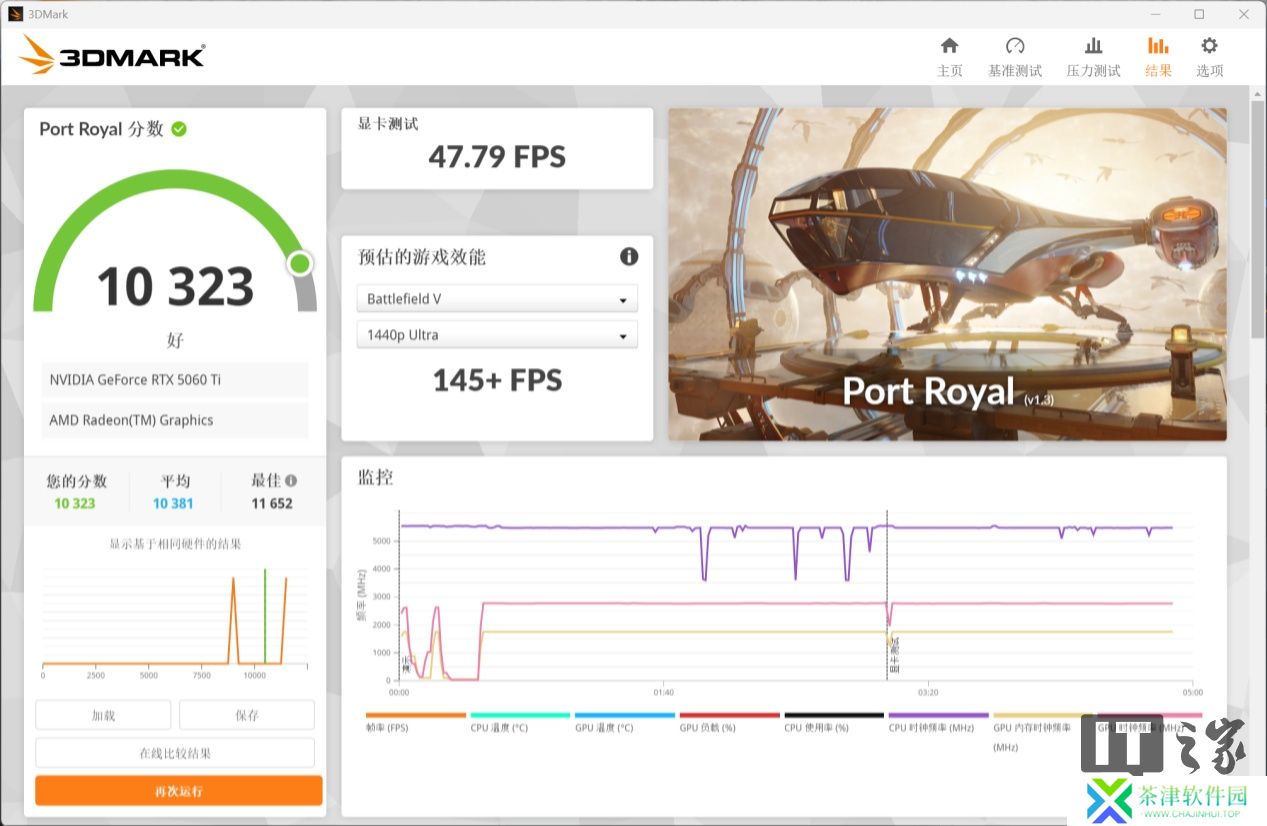Toggle GPU 温度 blue legend swatch

(625, 715)
